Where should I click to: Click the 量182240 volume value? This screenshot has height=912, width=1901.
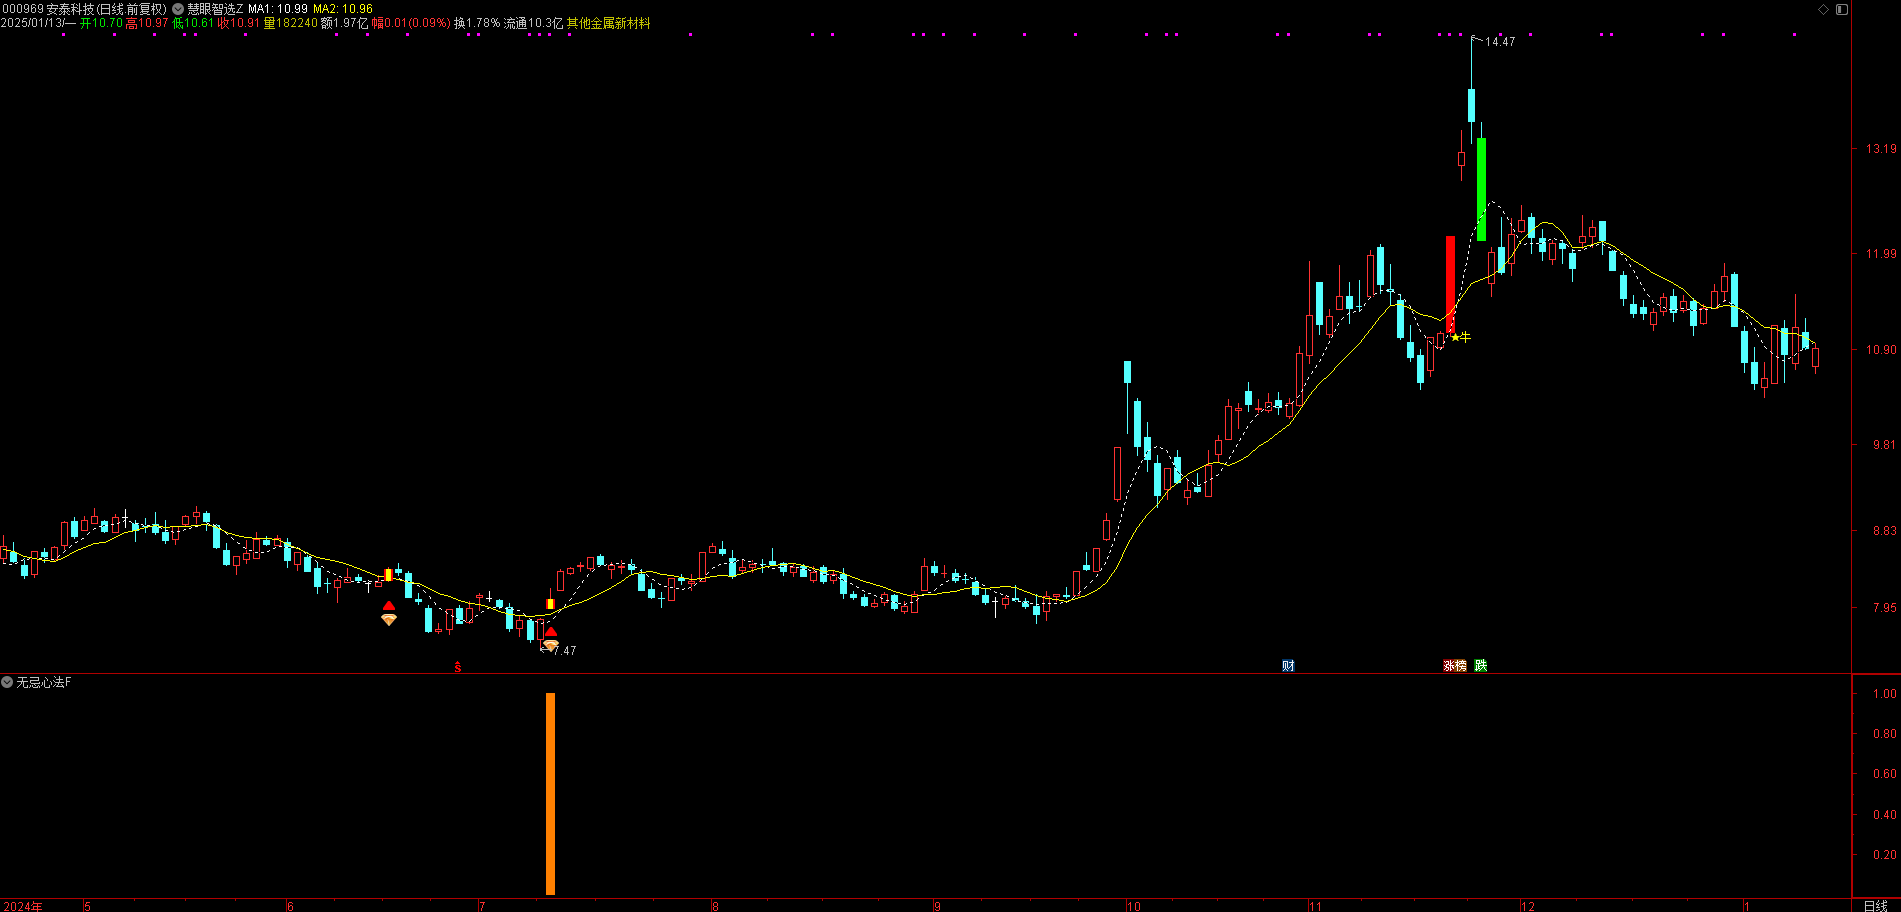[290, 23]
